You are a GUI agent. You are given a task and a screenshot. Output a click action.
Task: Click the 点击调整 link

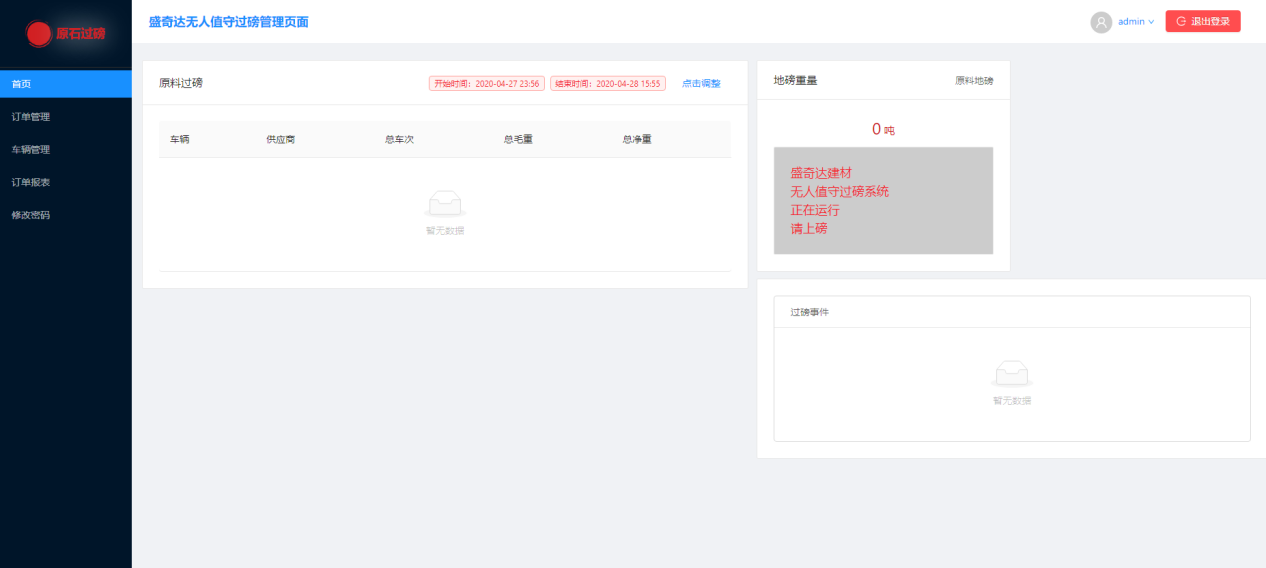click(x=701, y=84)
